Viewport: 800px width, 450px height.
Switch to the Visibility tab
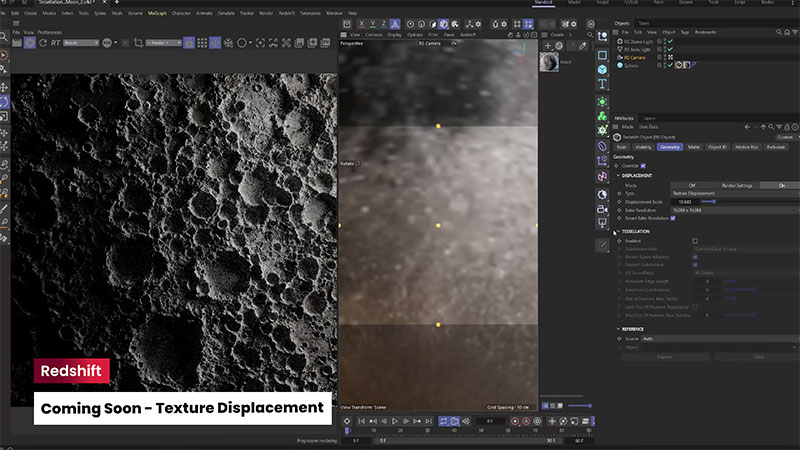tap(644, 147)
